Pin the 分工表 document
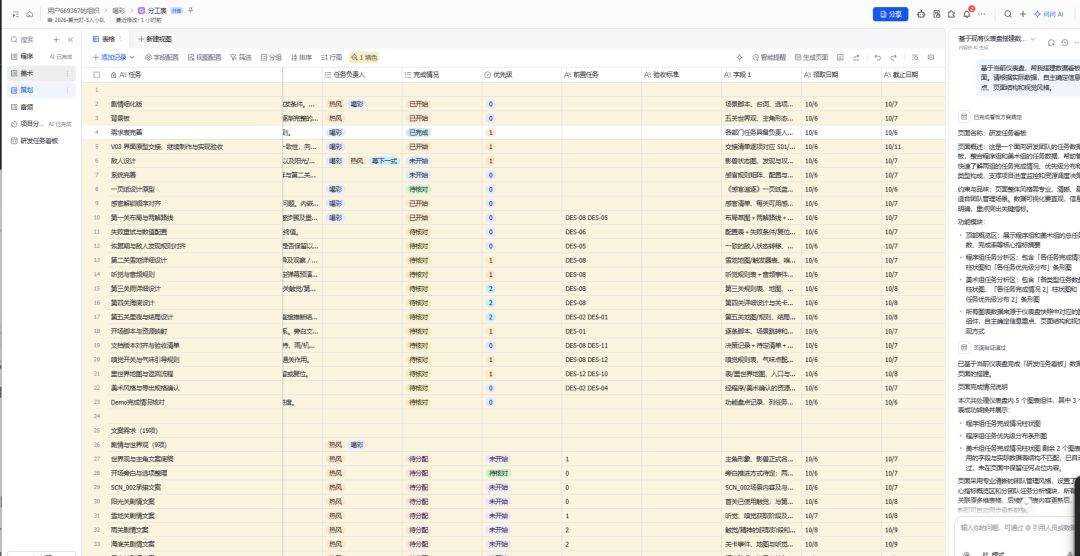 [191, 10]
